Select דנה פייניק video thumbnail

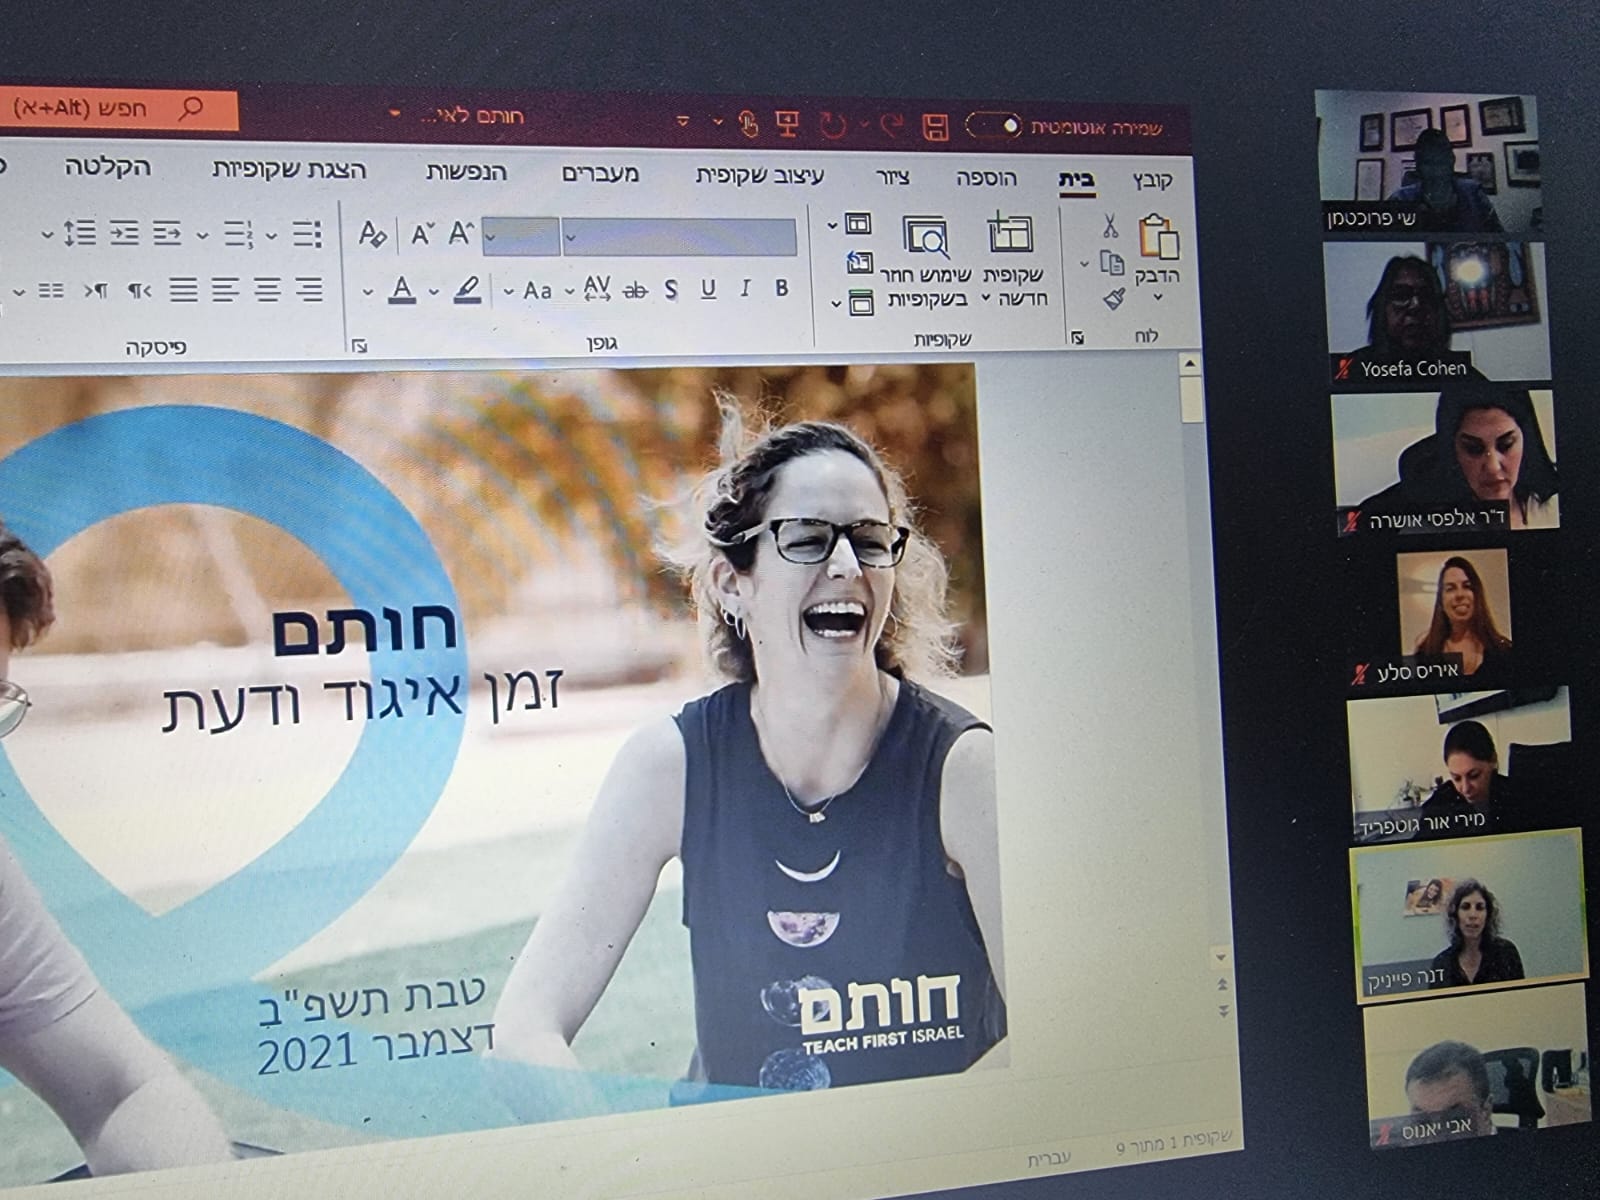[1468, 916]
